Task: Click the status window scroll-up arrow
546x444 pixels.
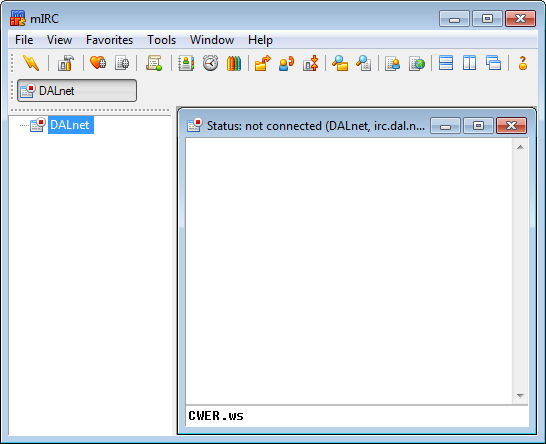Action: click(520, 147)
